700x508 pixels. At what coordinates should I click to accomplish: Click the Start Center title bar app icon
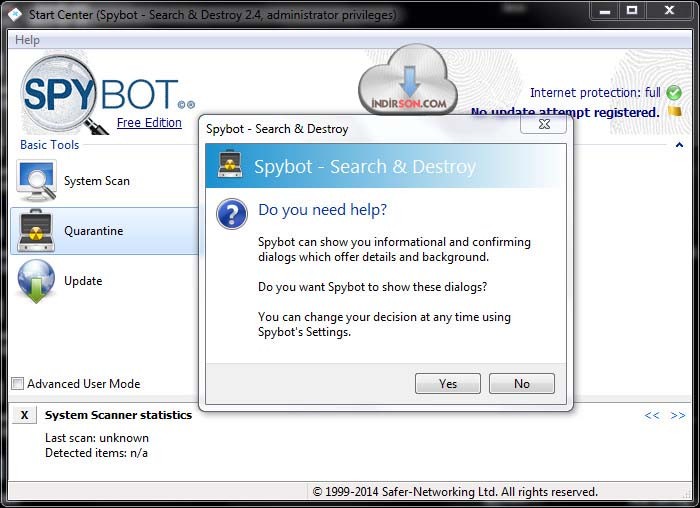16,14
